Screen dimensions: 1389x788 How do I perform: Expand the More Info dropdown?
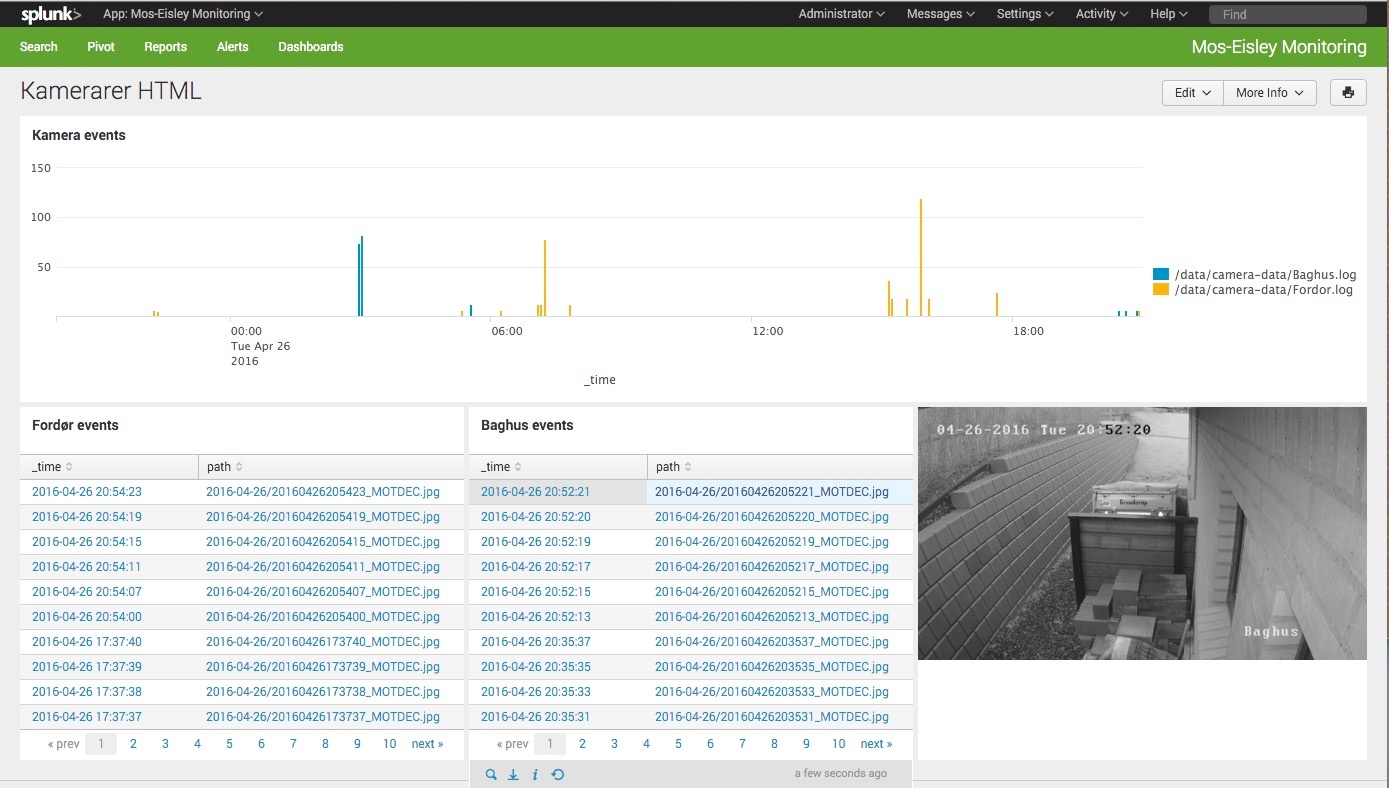click(1269, 93)
